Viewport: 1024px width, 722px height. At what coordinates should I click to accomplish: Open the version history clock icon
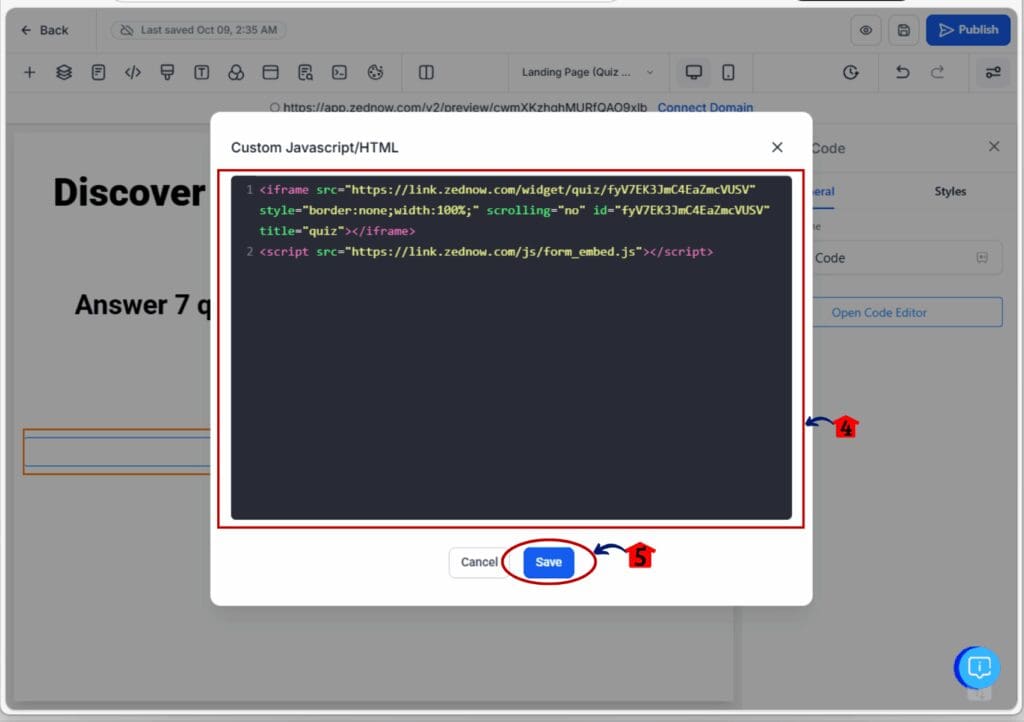click(x=851, y=72)
